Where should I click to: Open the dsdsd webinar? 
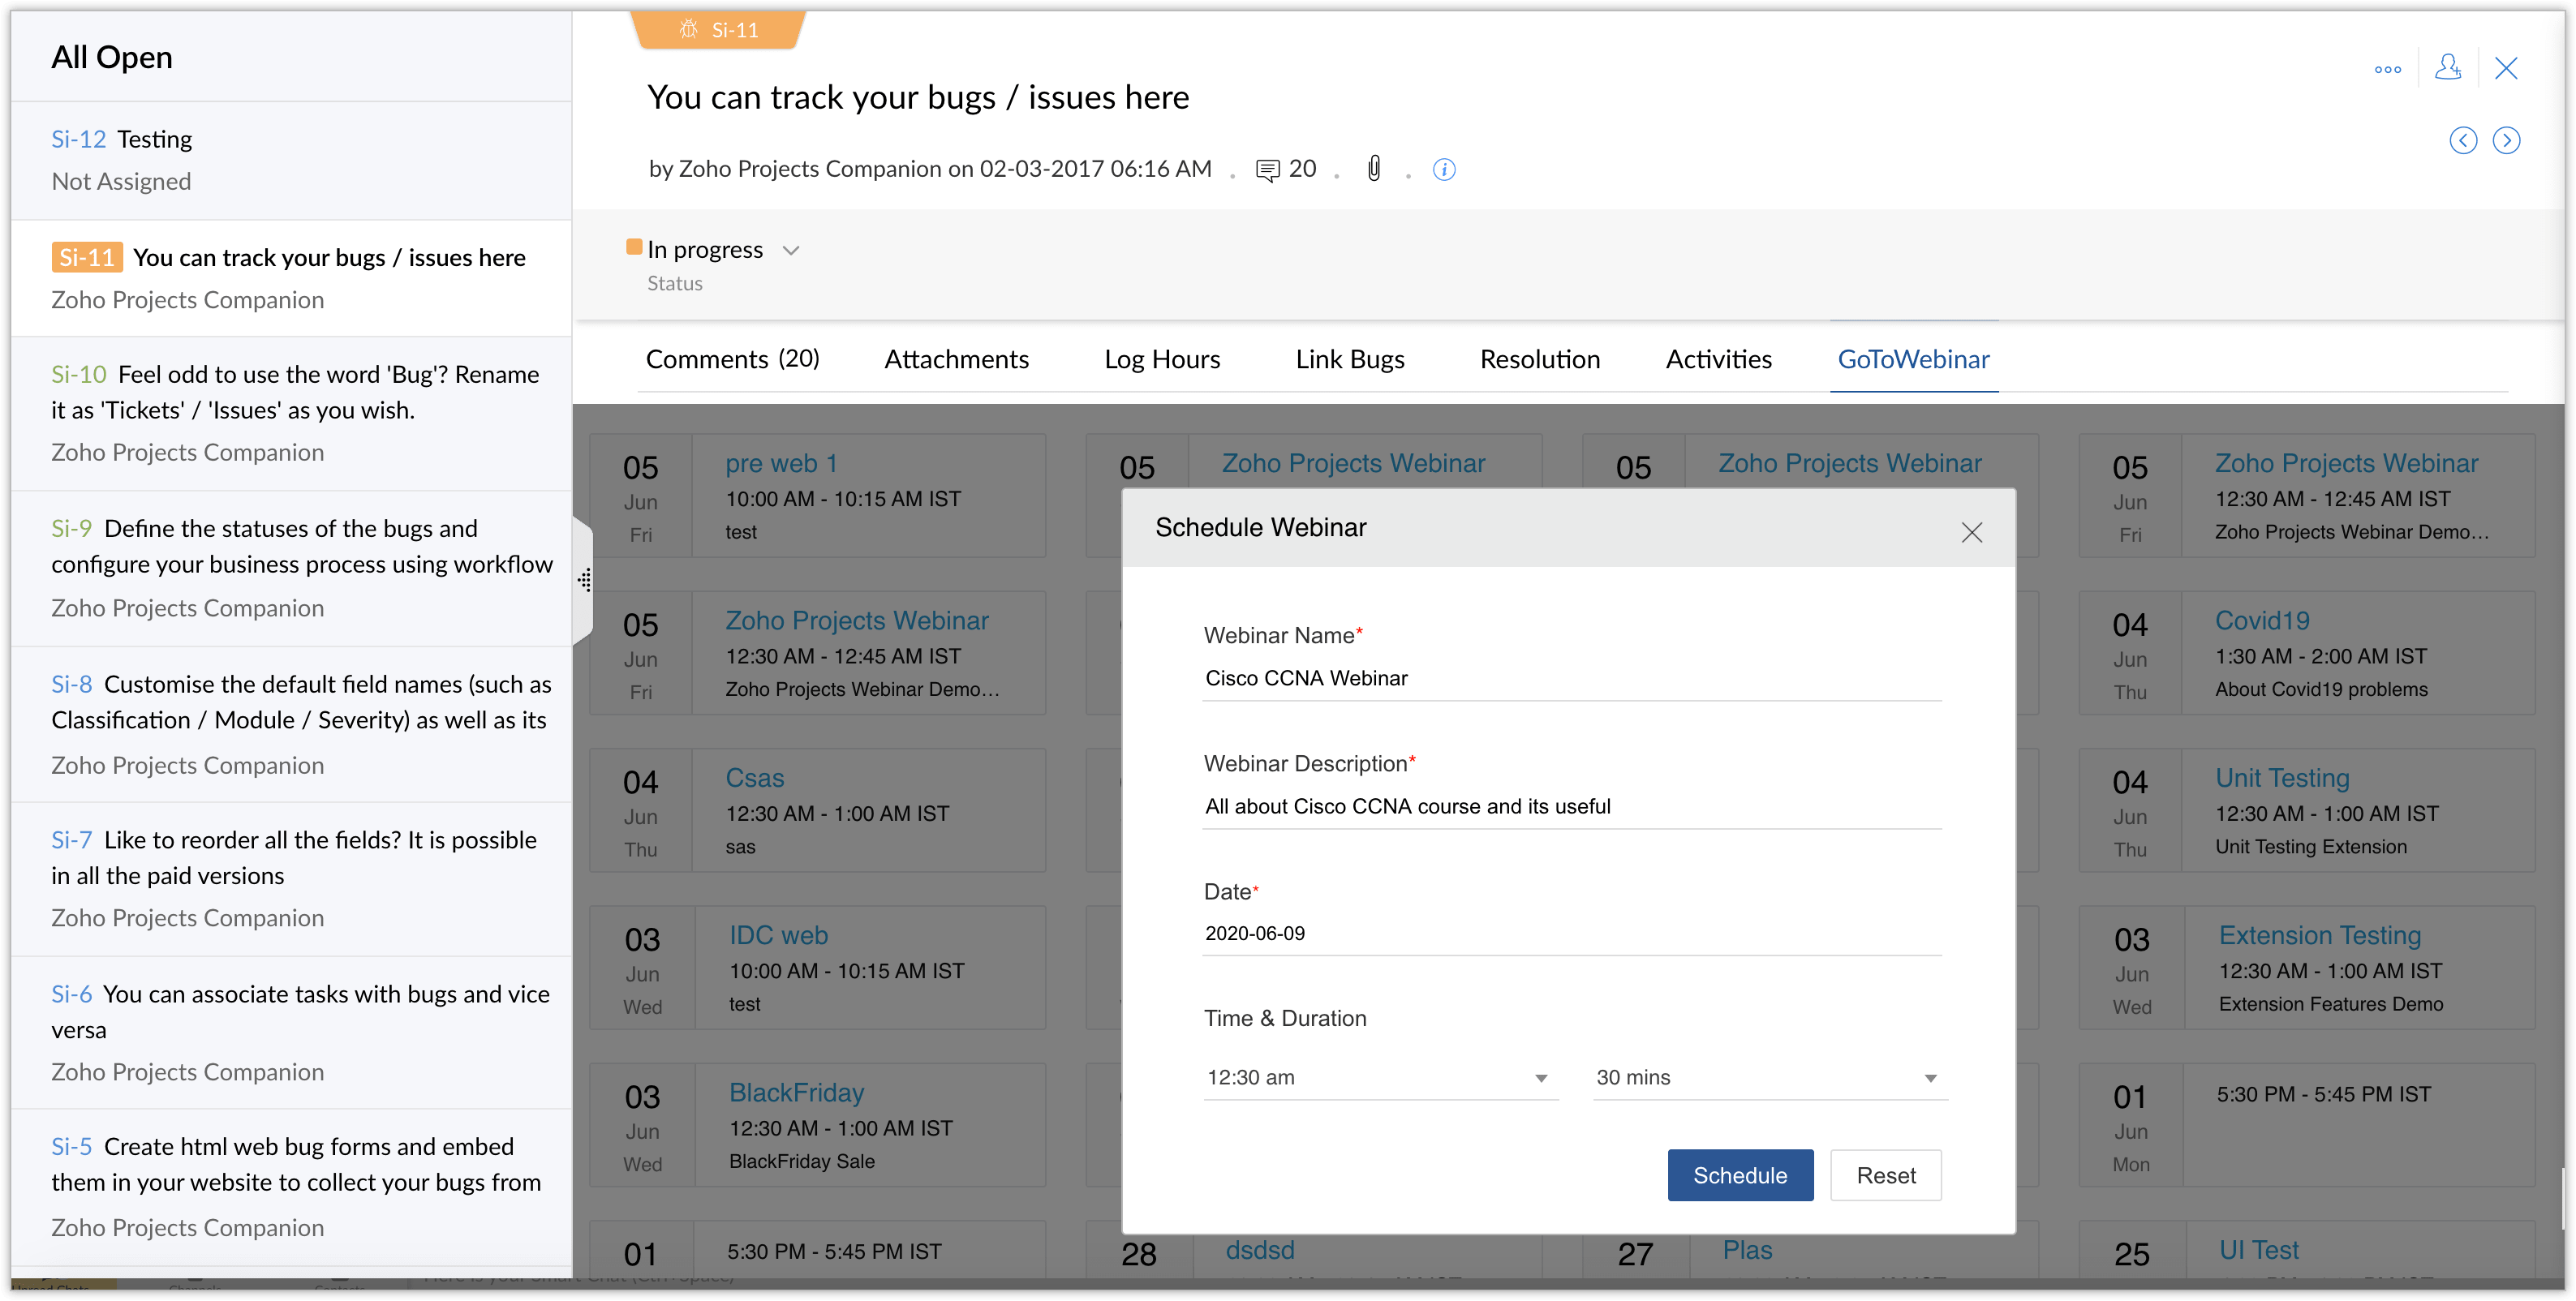coord(1259,1250)
